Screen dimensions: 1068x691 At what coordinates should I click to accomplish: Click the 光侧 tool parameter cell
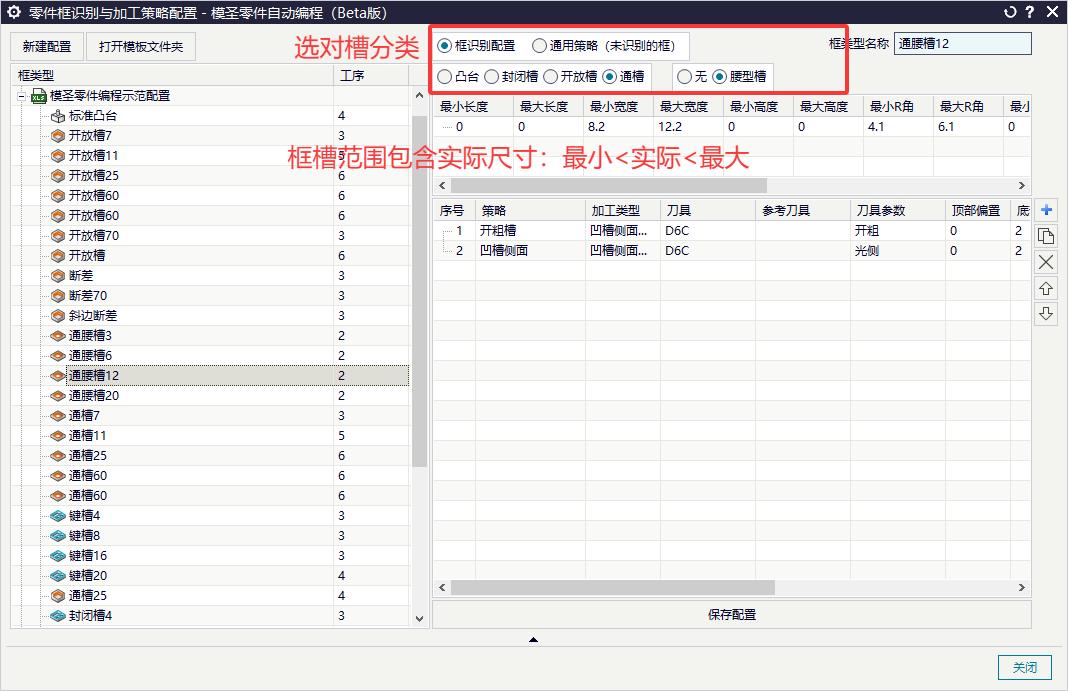pos(898,251)
